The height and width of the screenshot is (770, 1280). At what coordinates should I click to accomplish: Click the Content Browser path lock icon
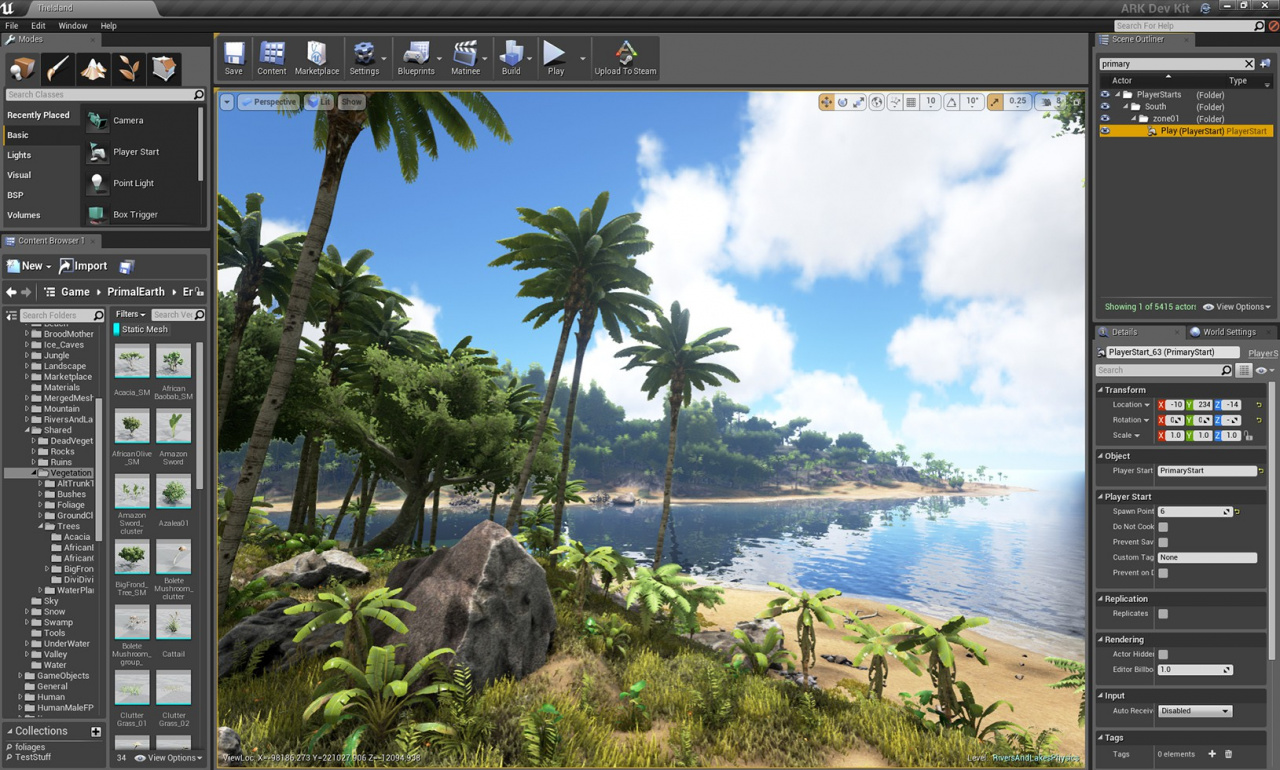point(200,292)
